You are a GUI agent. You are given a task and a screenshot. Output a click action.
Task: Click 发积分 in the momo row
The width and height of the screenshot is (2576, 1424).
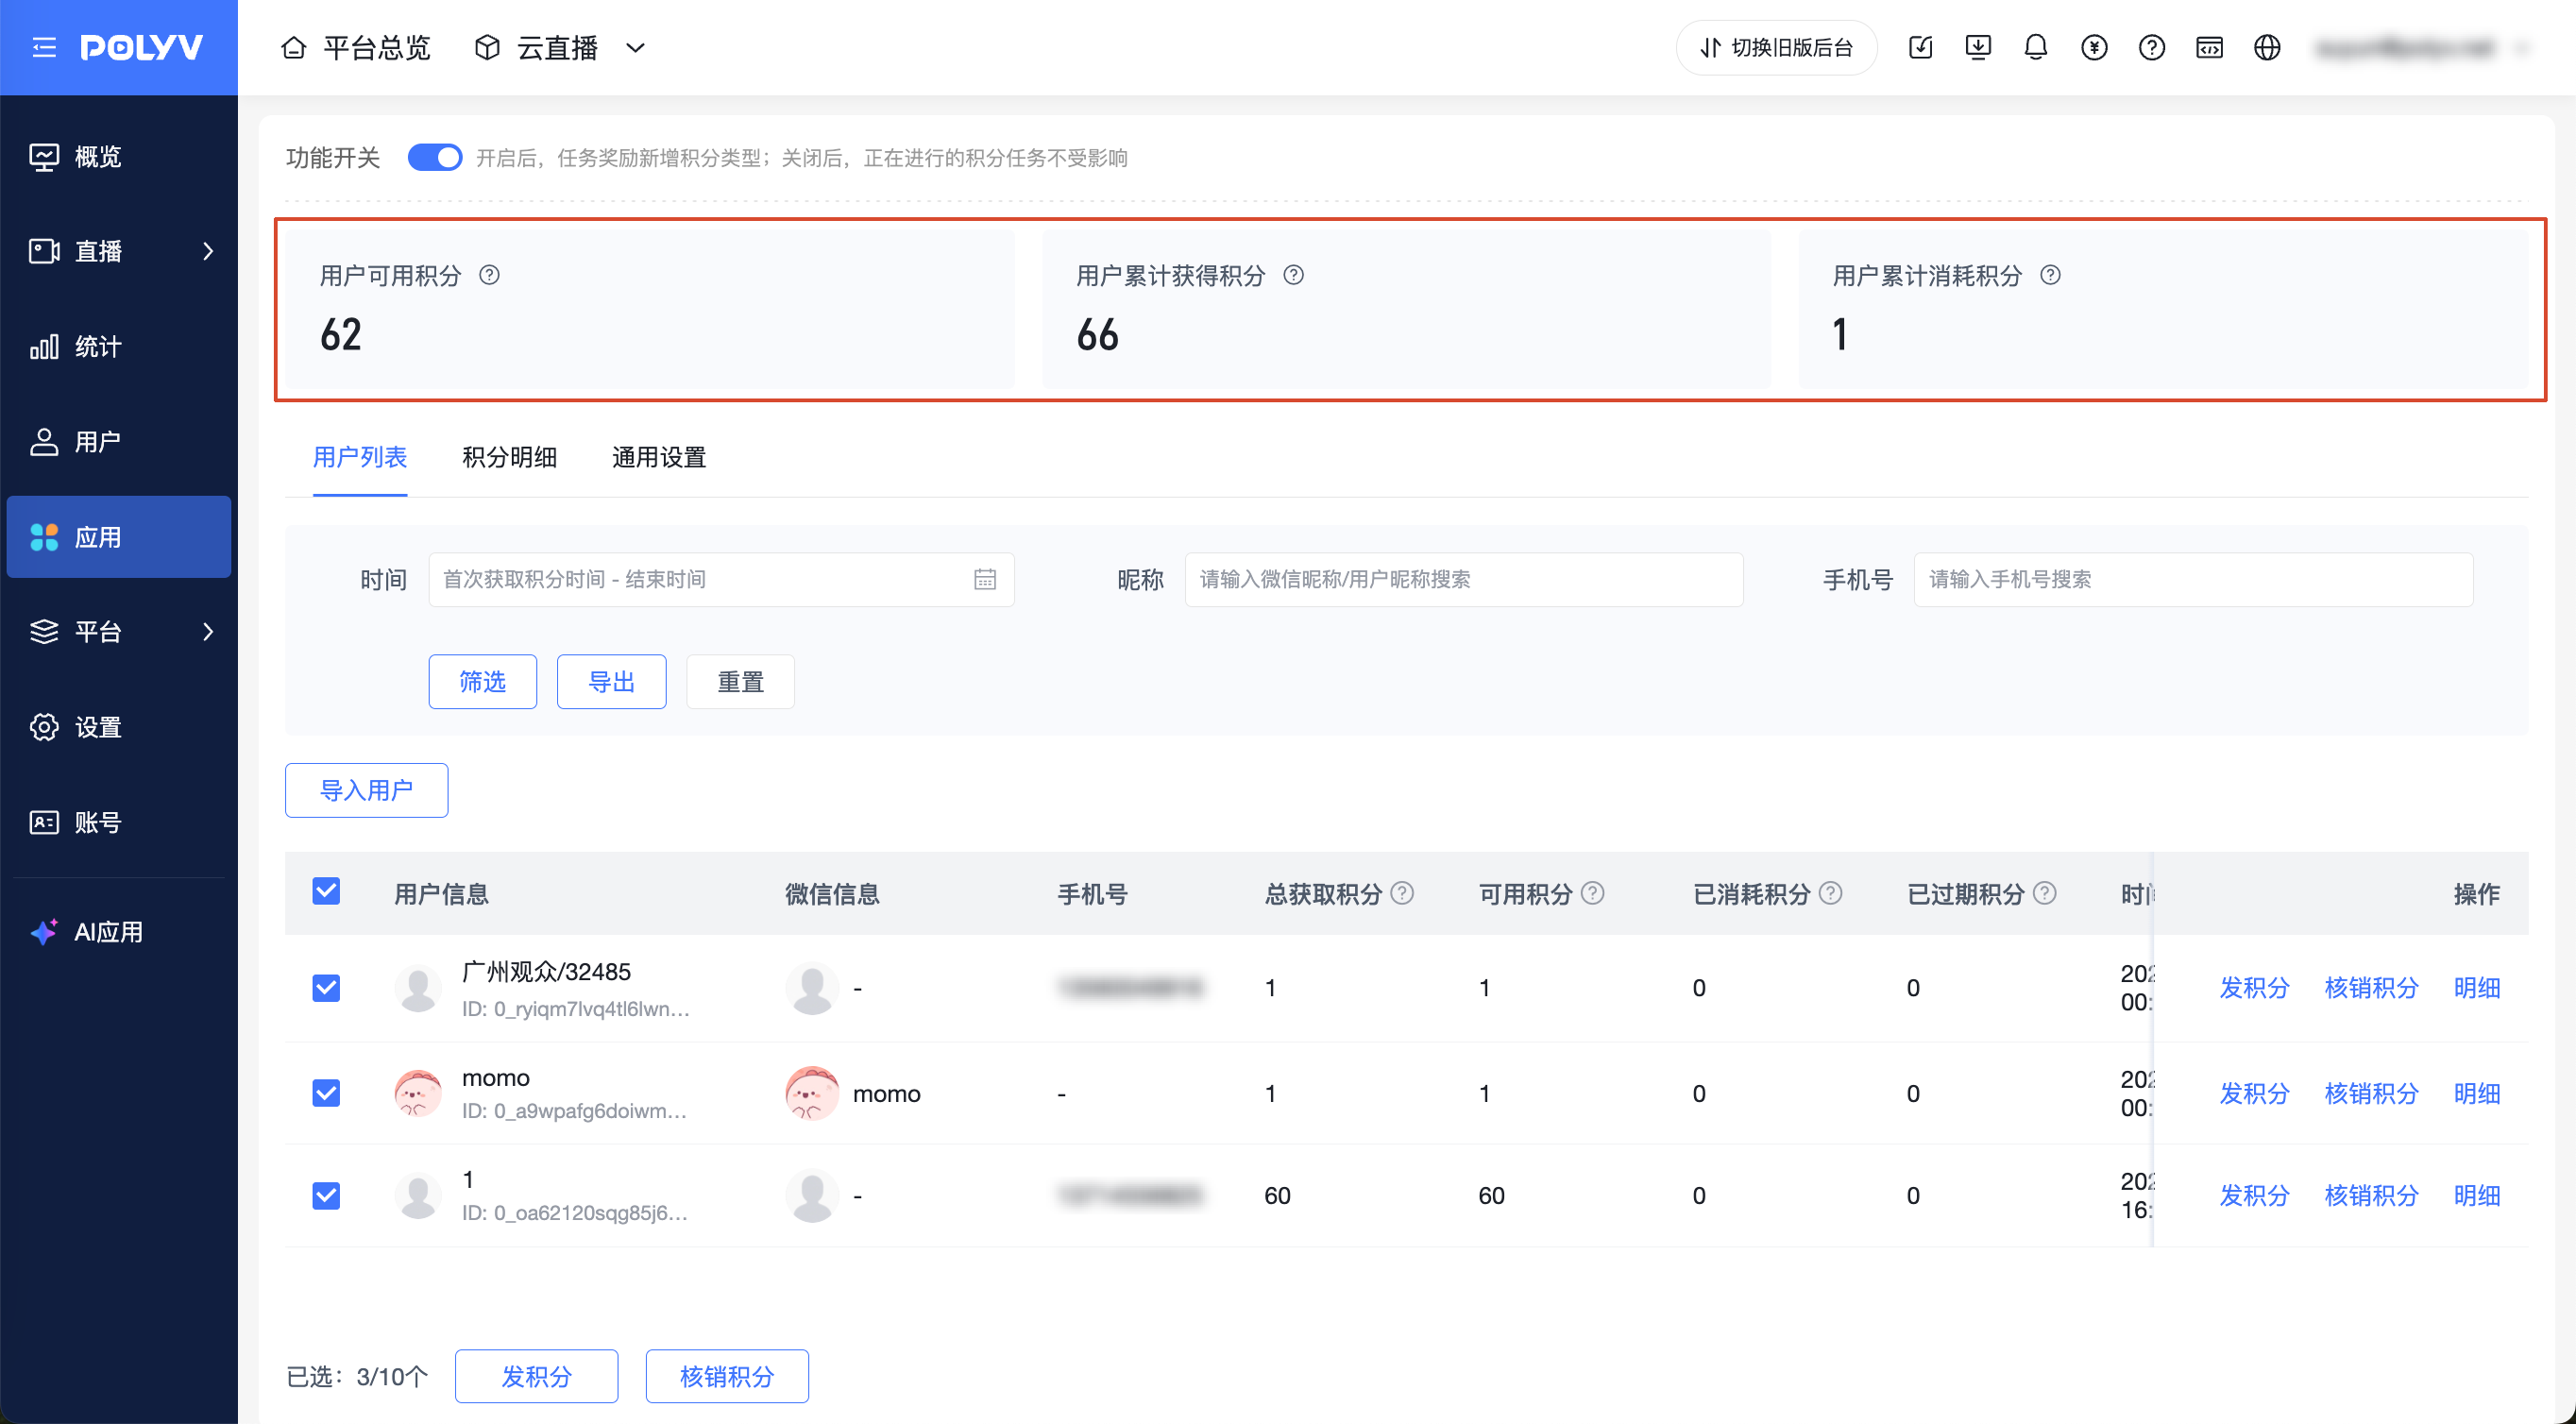(2255, 1093)
